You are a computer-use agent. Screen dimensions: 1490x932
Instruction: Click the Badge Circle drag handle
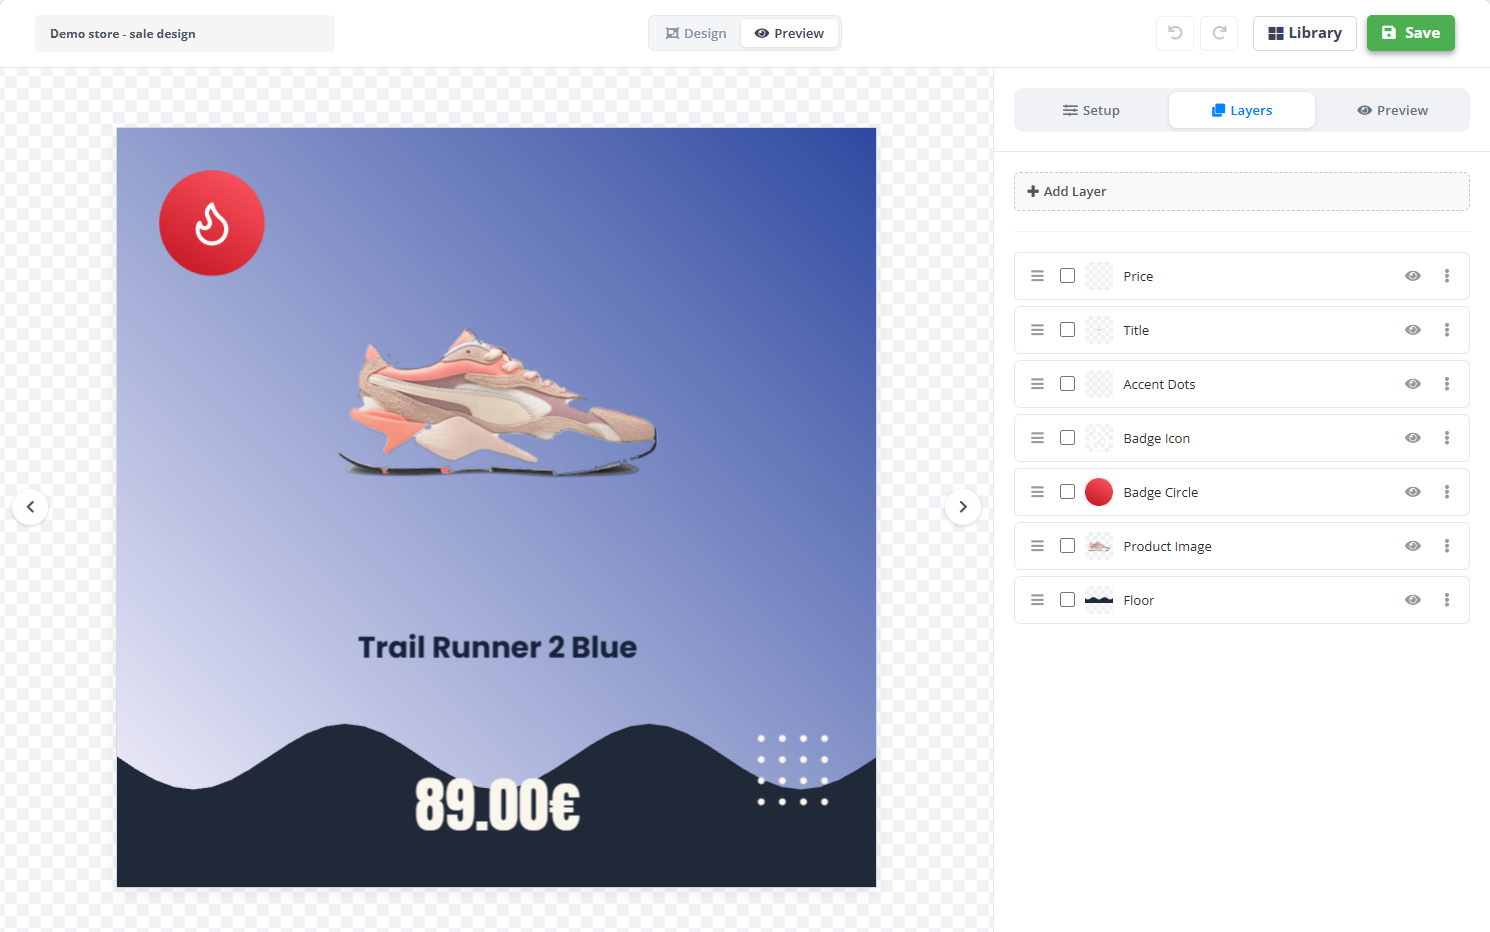point(1038,492)
